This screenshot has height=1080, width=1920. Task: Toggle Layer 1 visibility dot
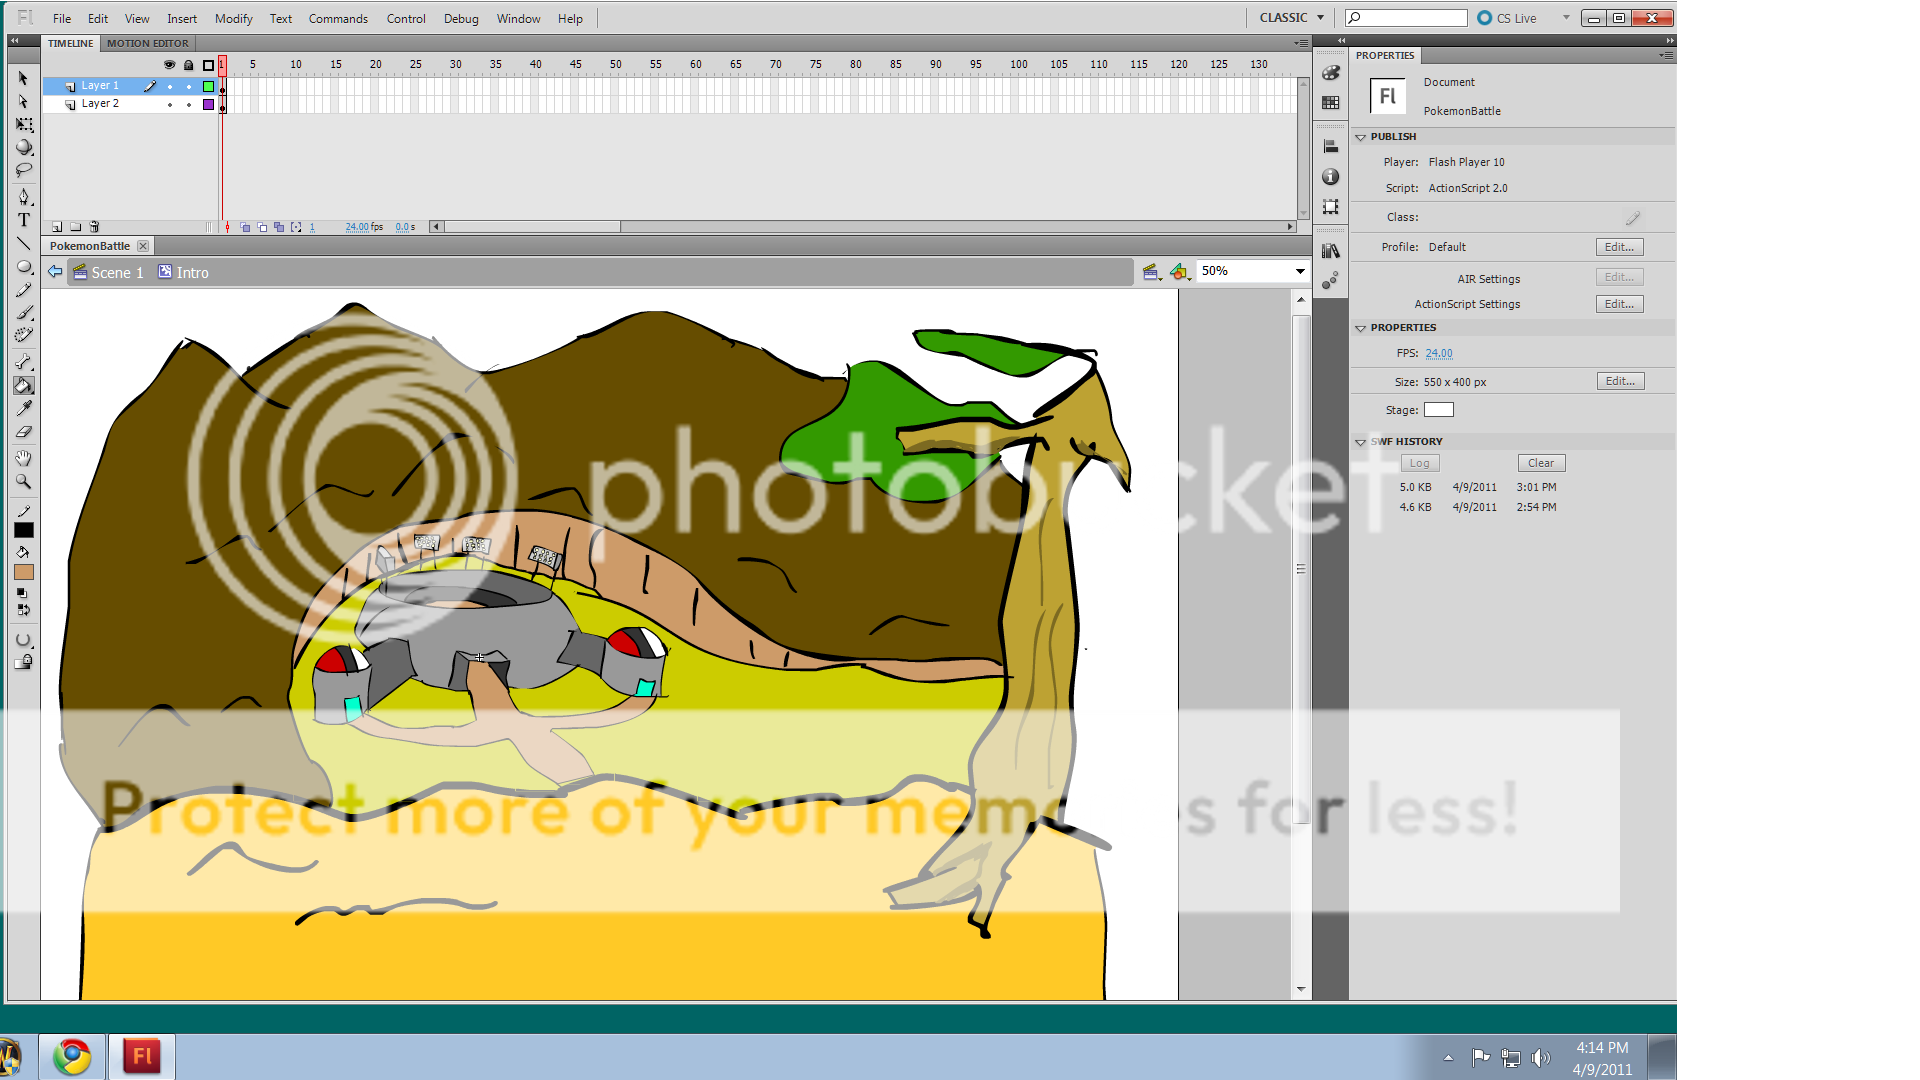point(170,87)
